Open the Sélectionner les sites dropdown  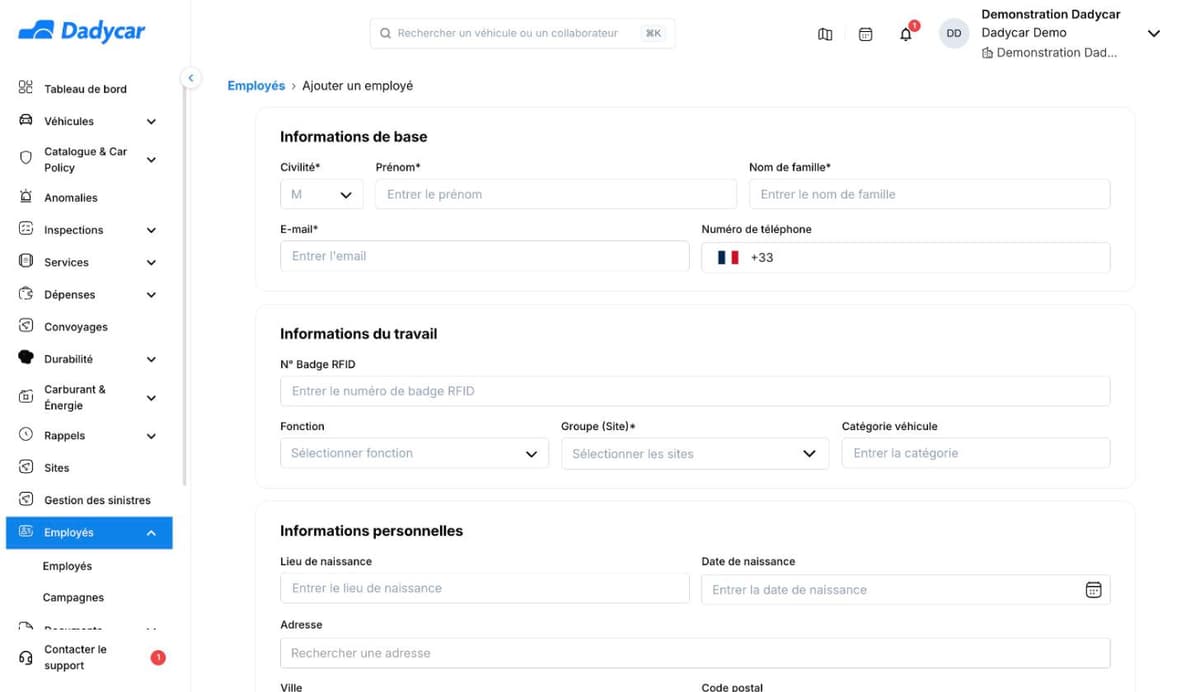point(695,453)
